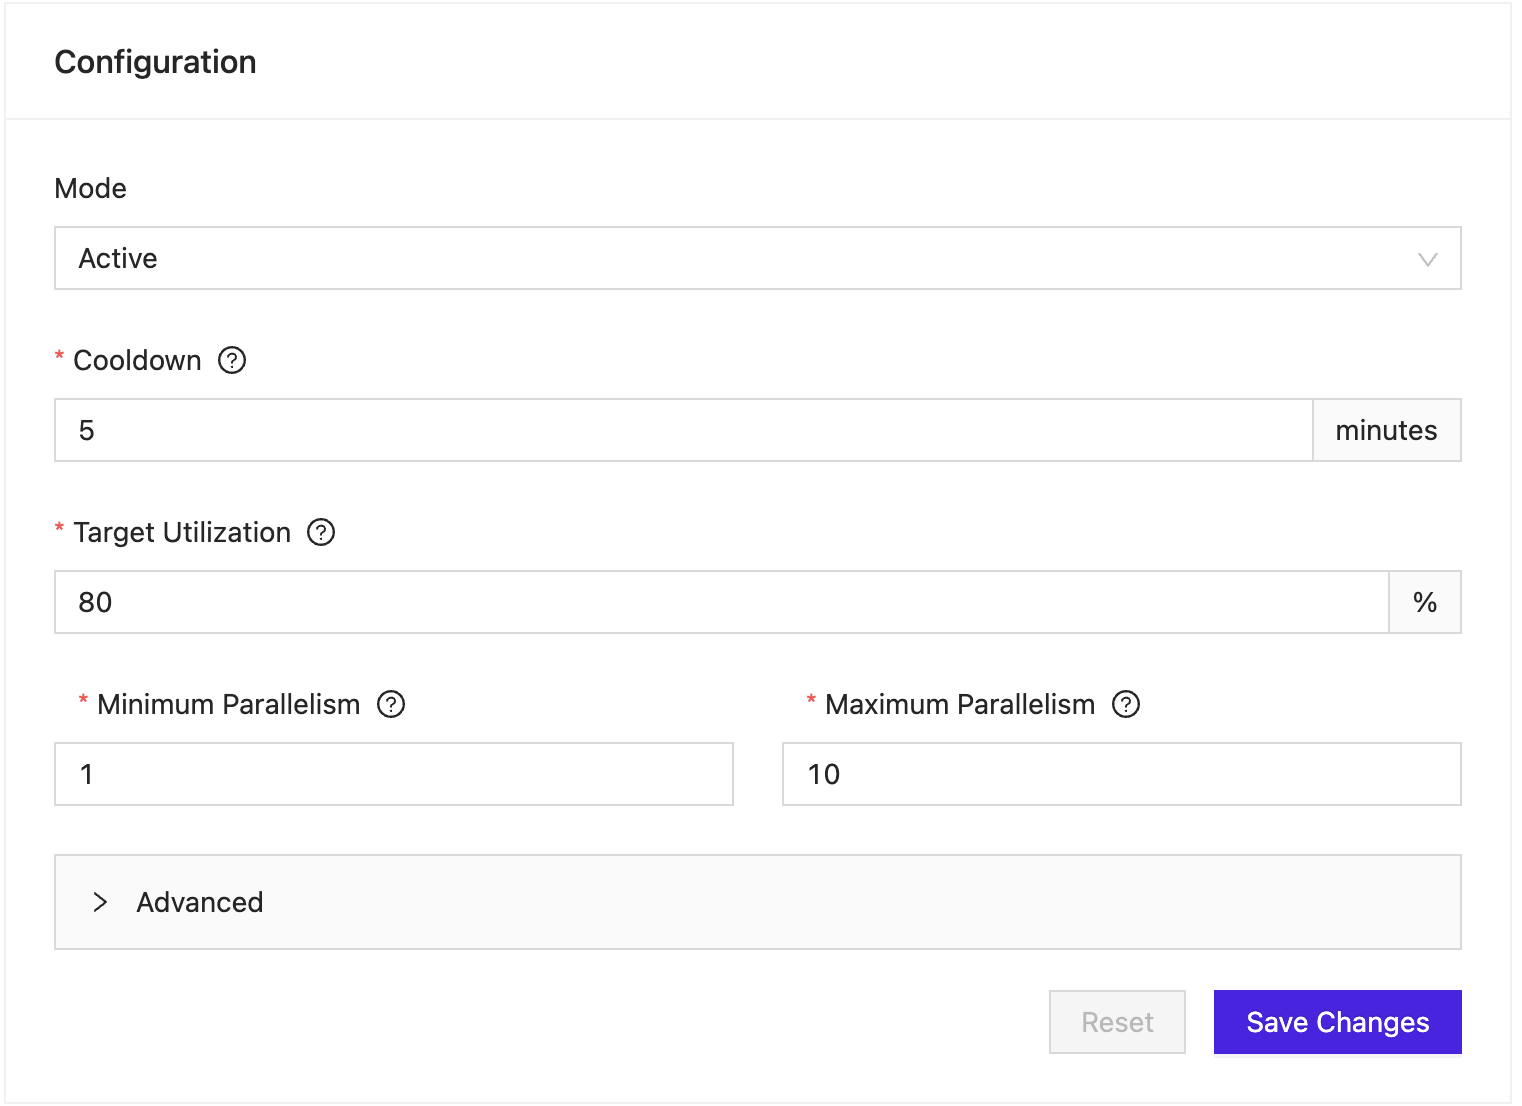
Task: Click the Cooldown field label text
Action: (x=138, y=360)
